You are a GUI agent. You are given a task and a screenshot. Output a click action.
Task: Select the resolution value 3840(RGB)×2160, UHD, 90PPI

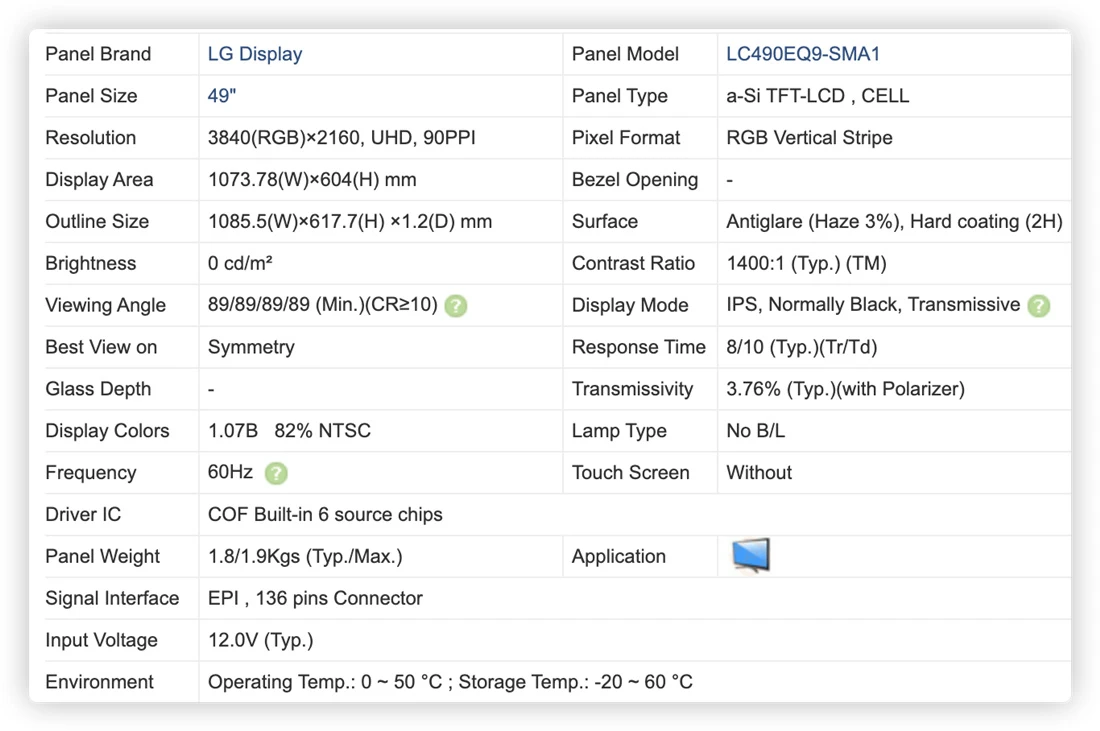(x=341, y=138)
